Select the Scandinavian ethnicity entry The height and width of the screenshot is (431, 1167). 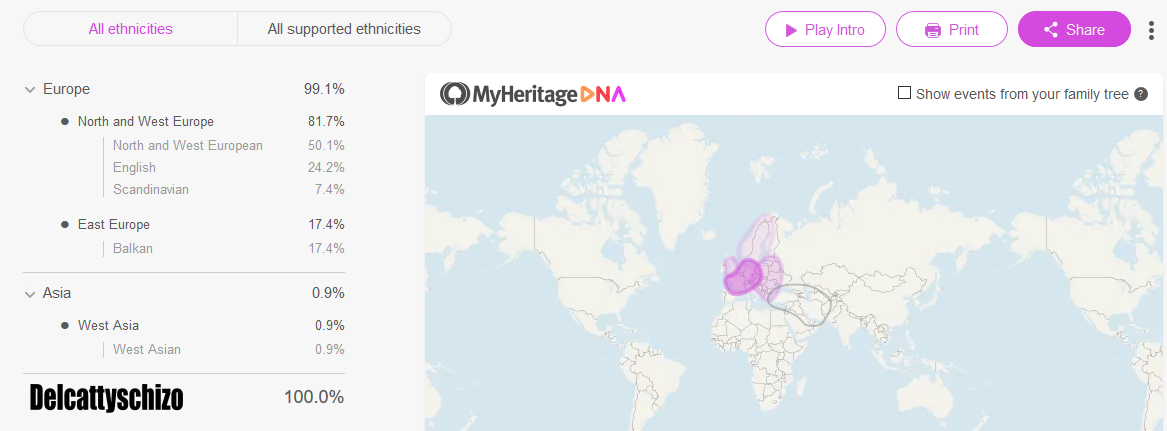click(151, 189)
